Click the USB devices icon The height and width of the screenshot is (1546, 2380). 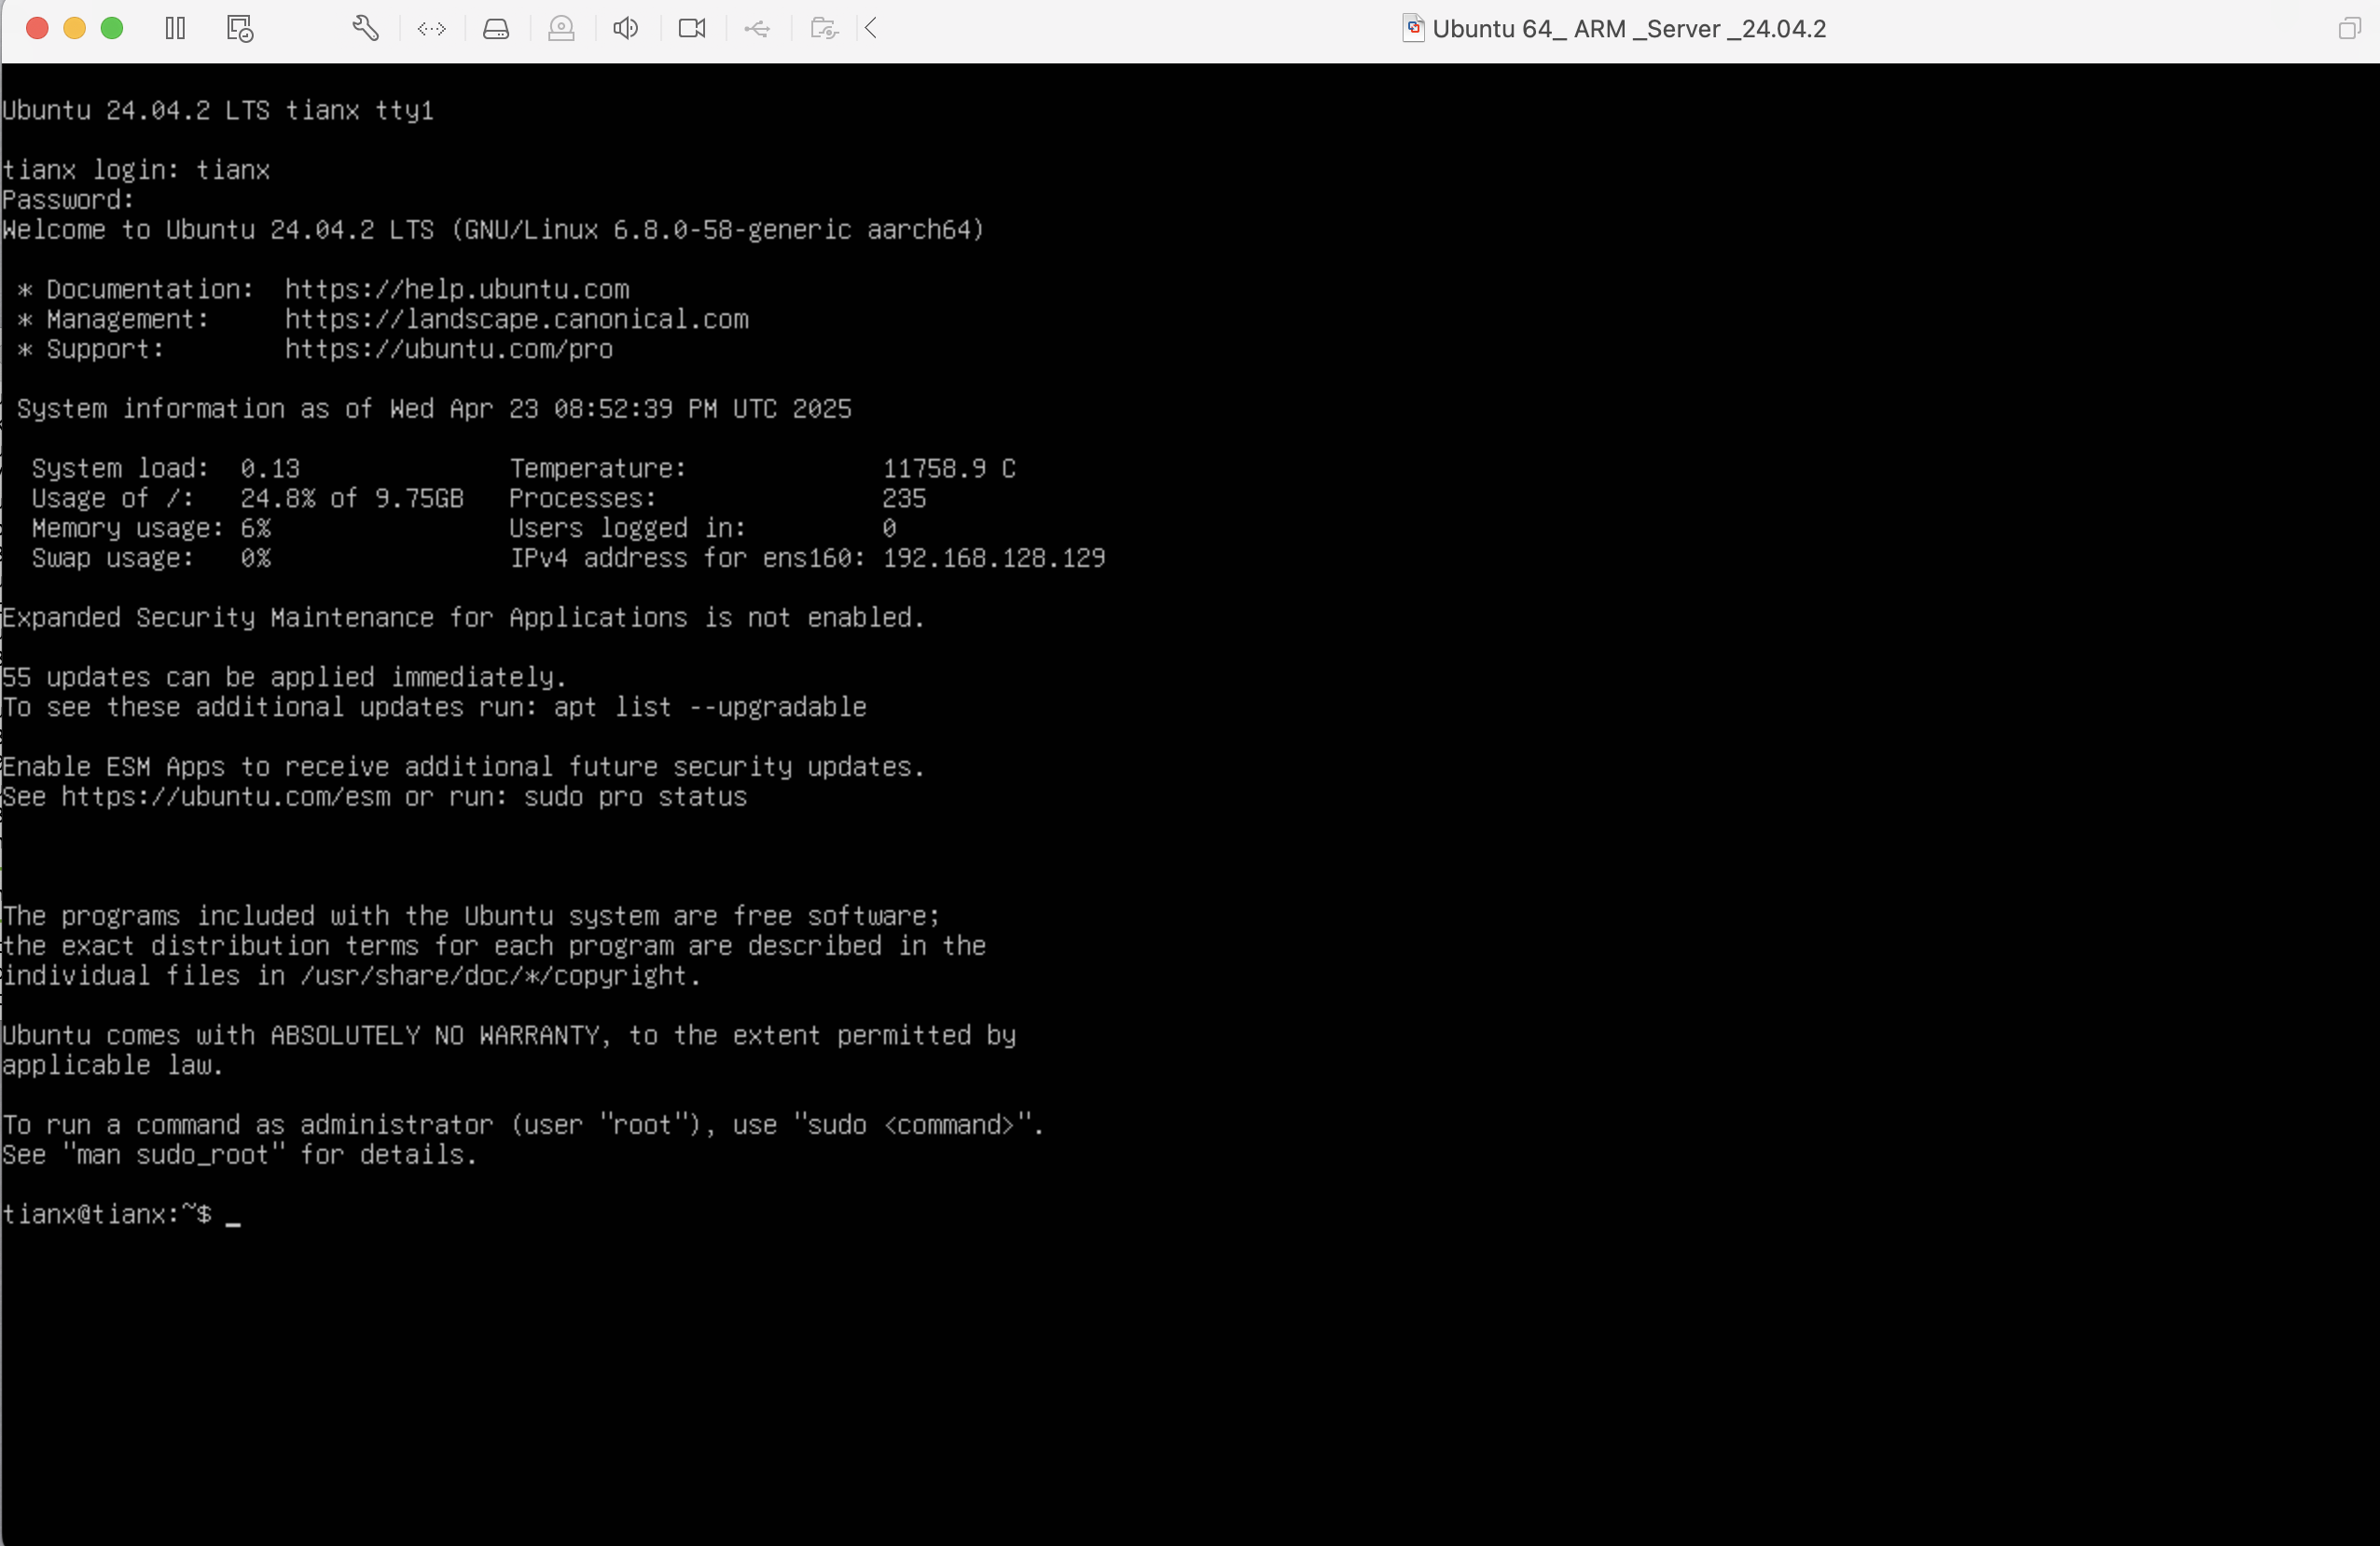[x=757, y=28]
